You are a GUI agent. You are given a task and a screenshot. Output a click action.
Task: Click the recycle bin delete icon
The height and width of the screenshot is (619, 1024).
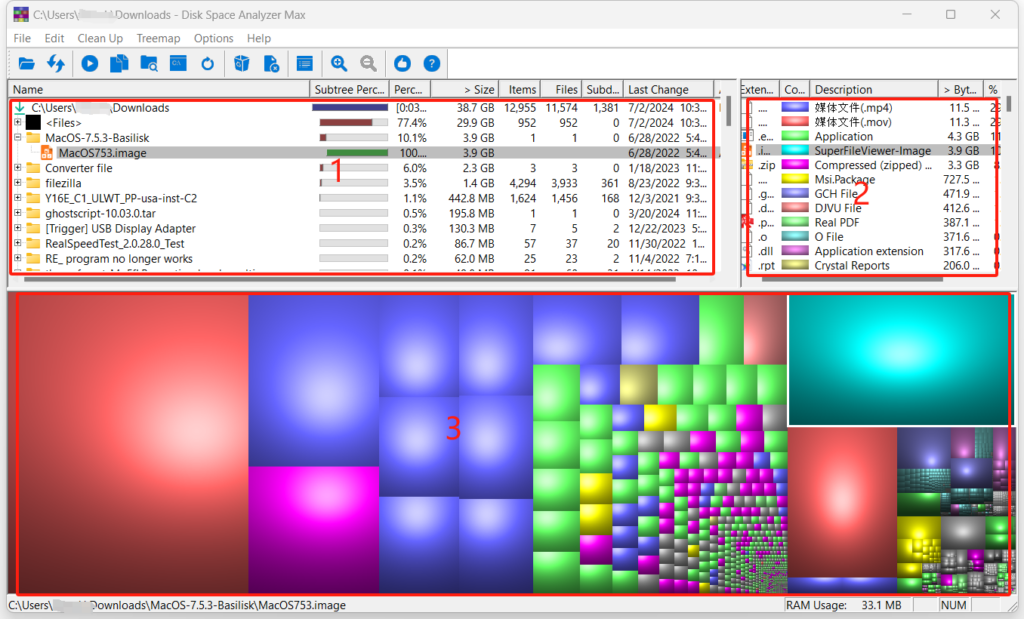[242, 63]
